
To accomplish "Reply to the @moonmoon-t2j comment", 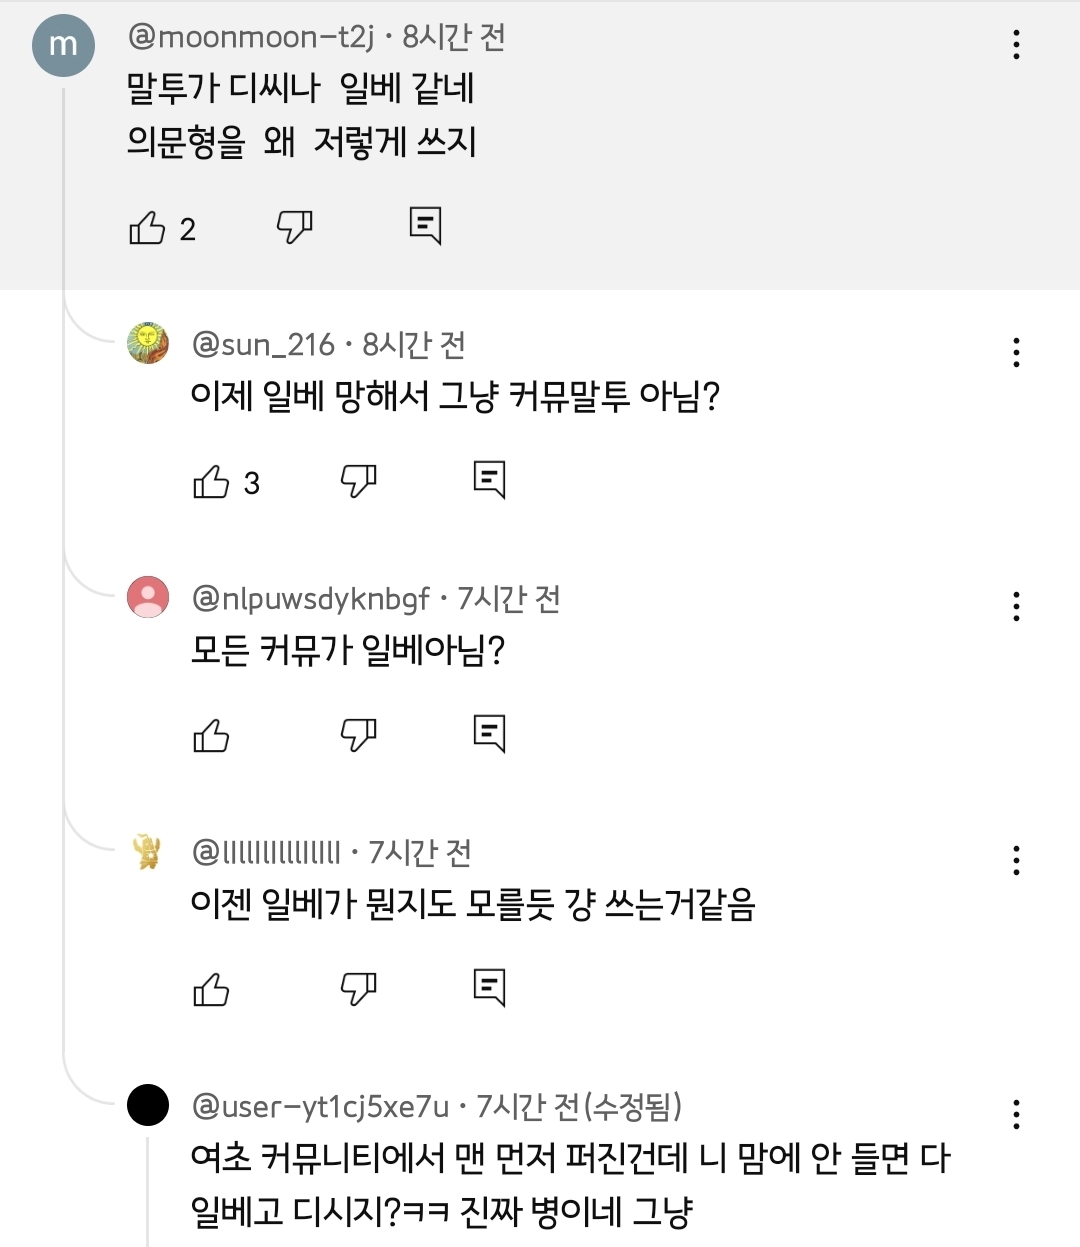I will [x=425, y=226].
